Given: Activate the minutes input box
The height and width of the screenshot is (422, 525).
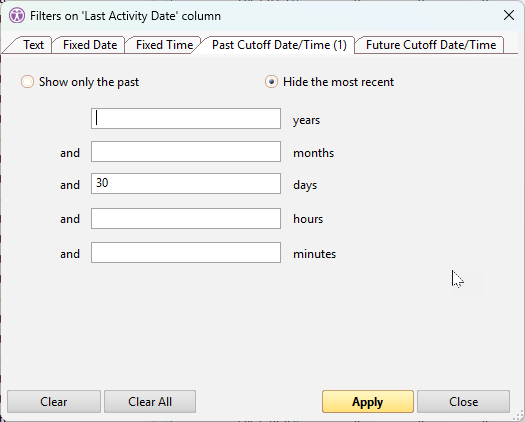Looking at the screenshot, I should pyautogui.click(x=186, y=253).
